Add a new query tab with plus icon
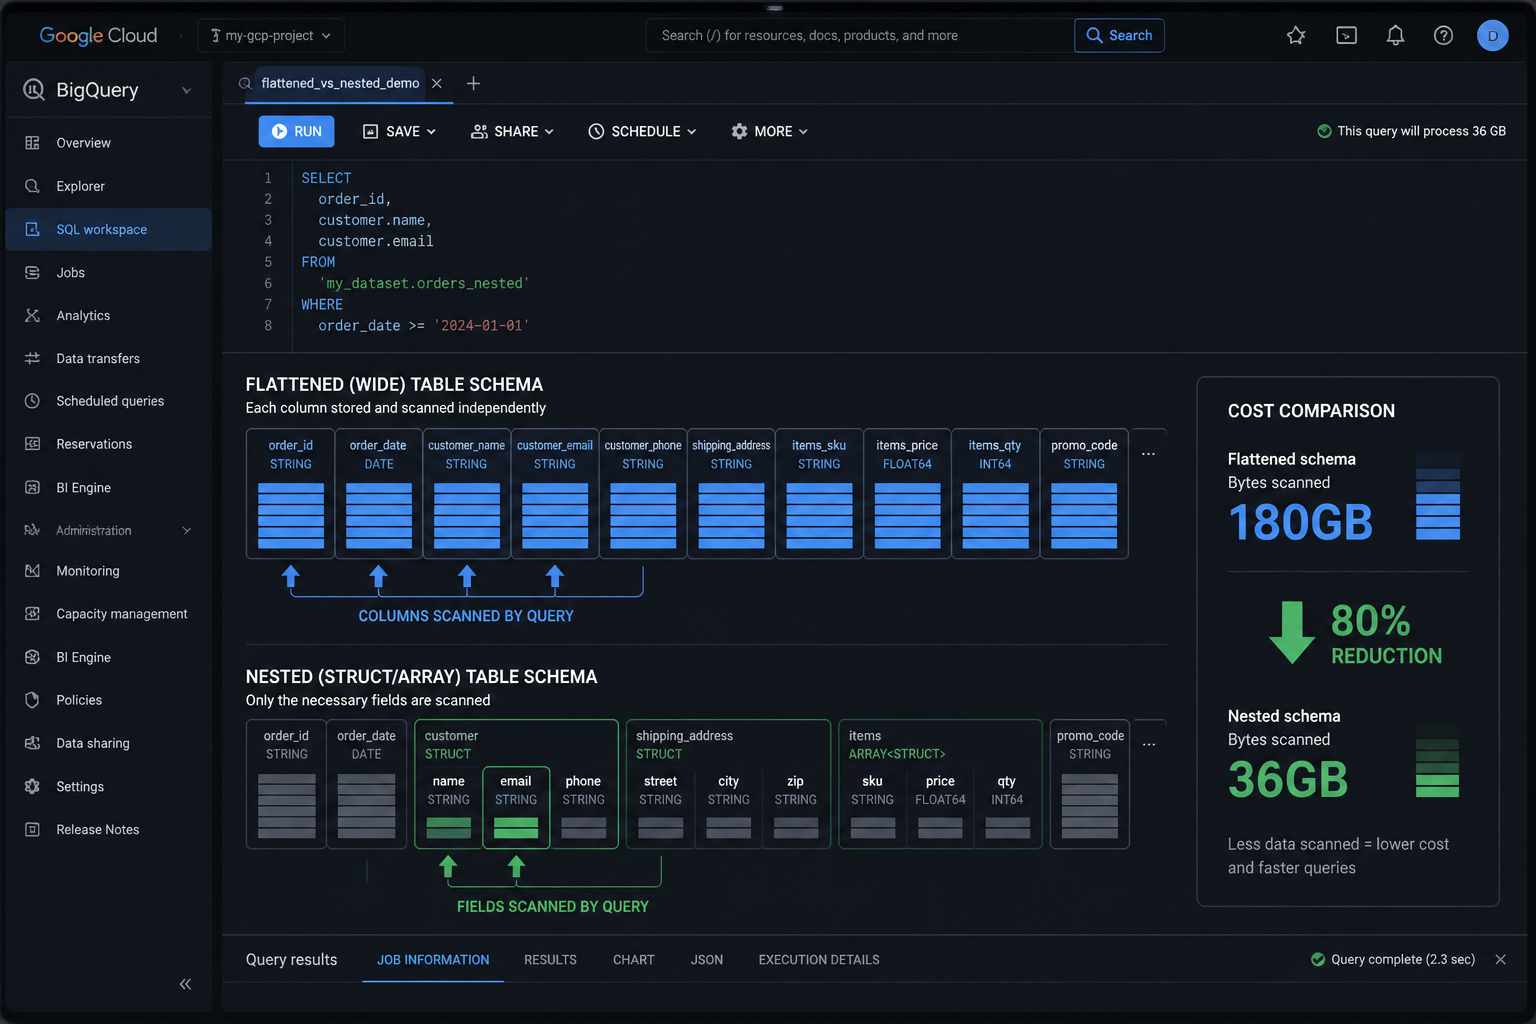The height and width of the screenshot is (1024, 1536). click(x=473, y=83)
